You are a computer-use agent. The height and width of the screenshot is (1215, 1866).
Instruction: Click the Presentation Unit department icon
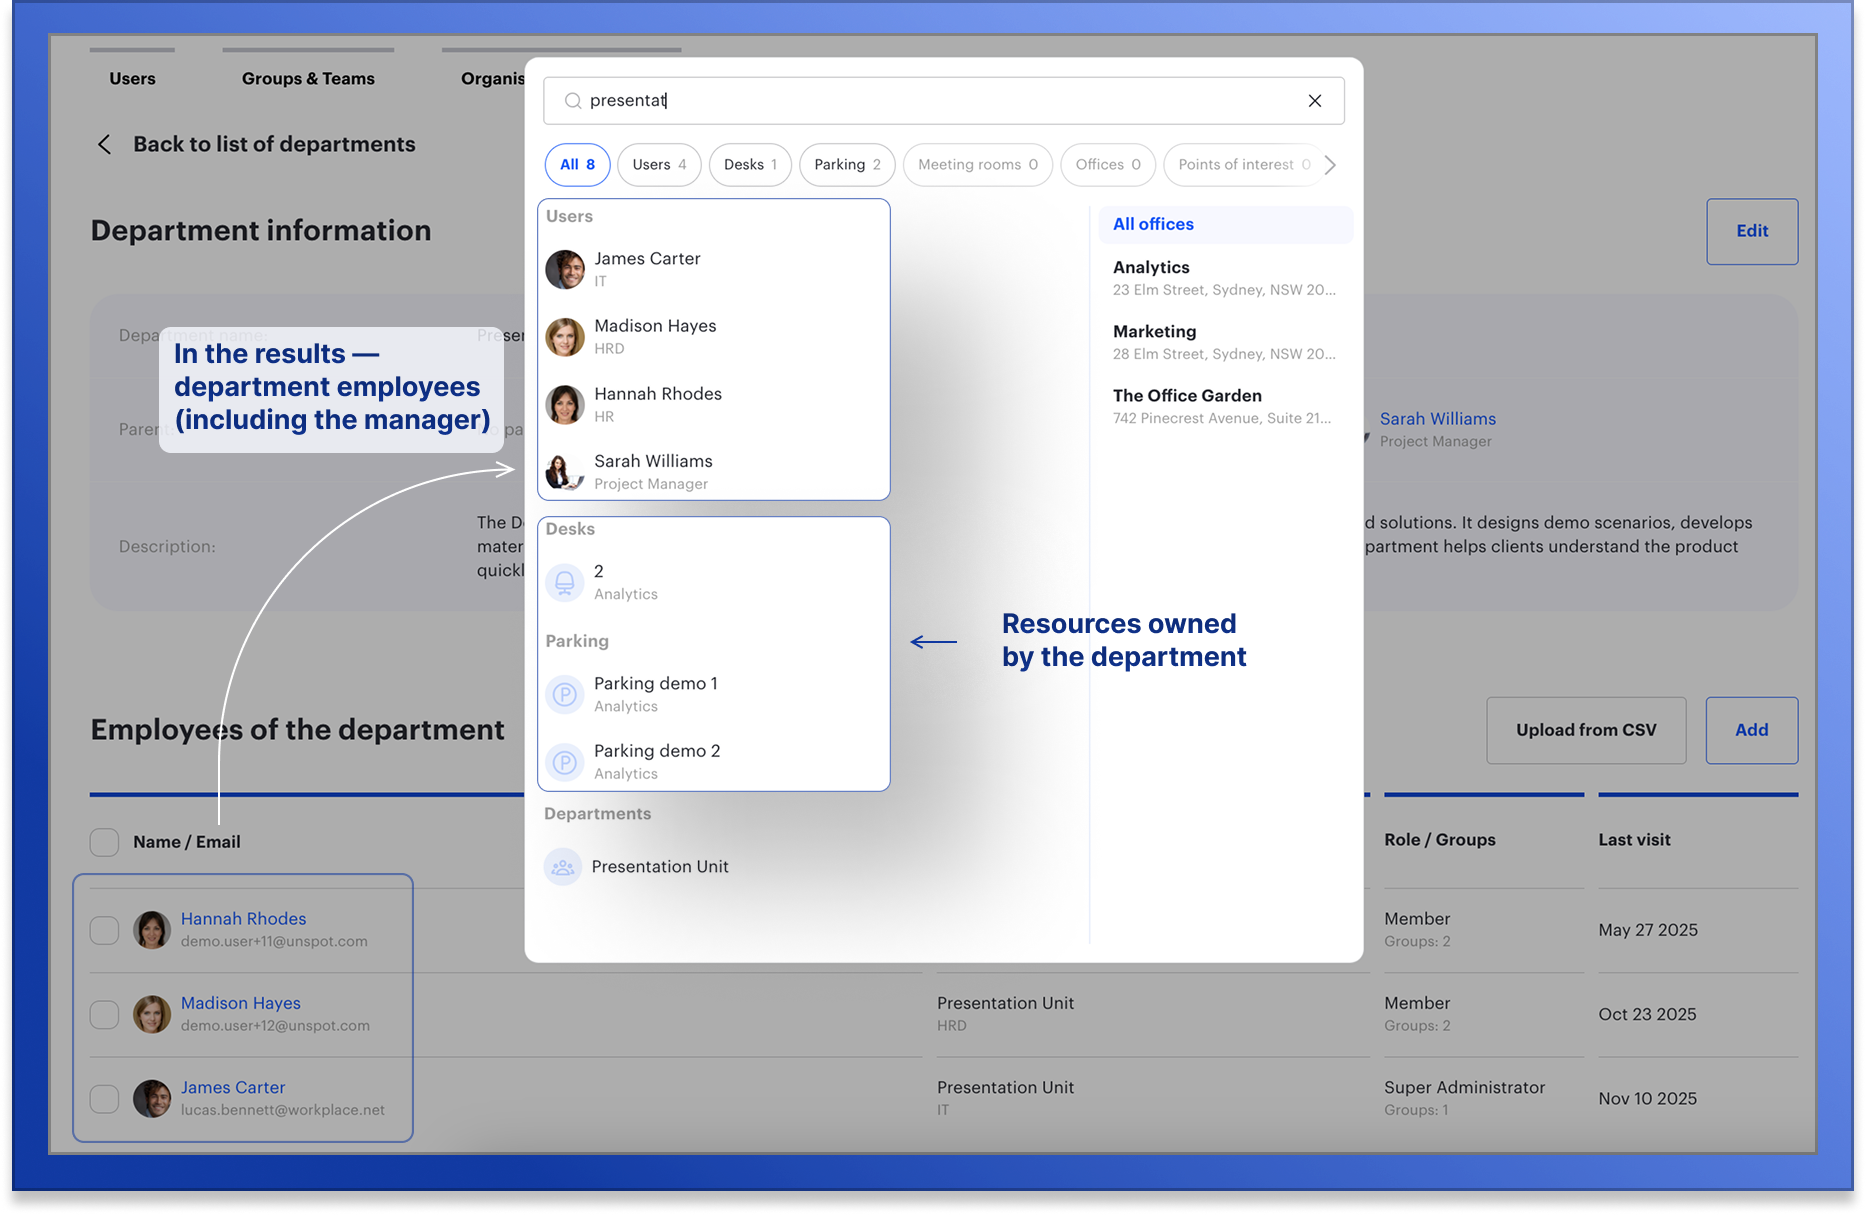(x=563, y=867)
